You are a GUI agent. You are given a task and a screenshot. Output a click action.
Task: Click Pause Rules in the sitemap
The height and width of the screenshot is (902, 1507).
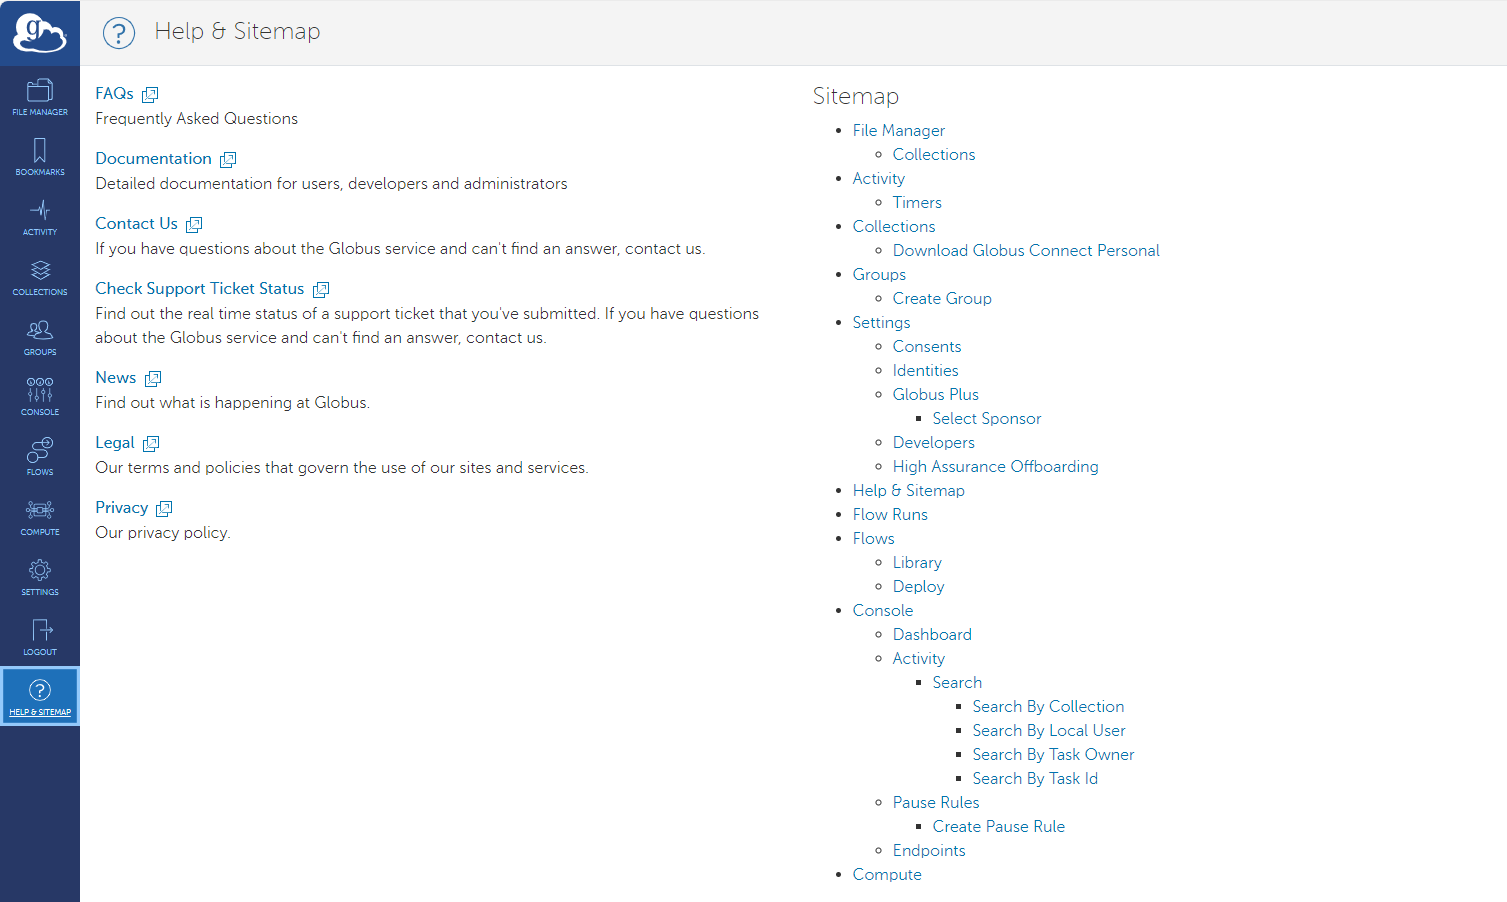point(936,802)
